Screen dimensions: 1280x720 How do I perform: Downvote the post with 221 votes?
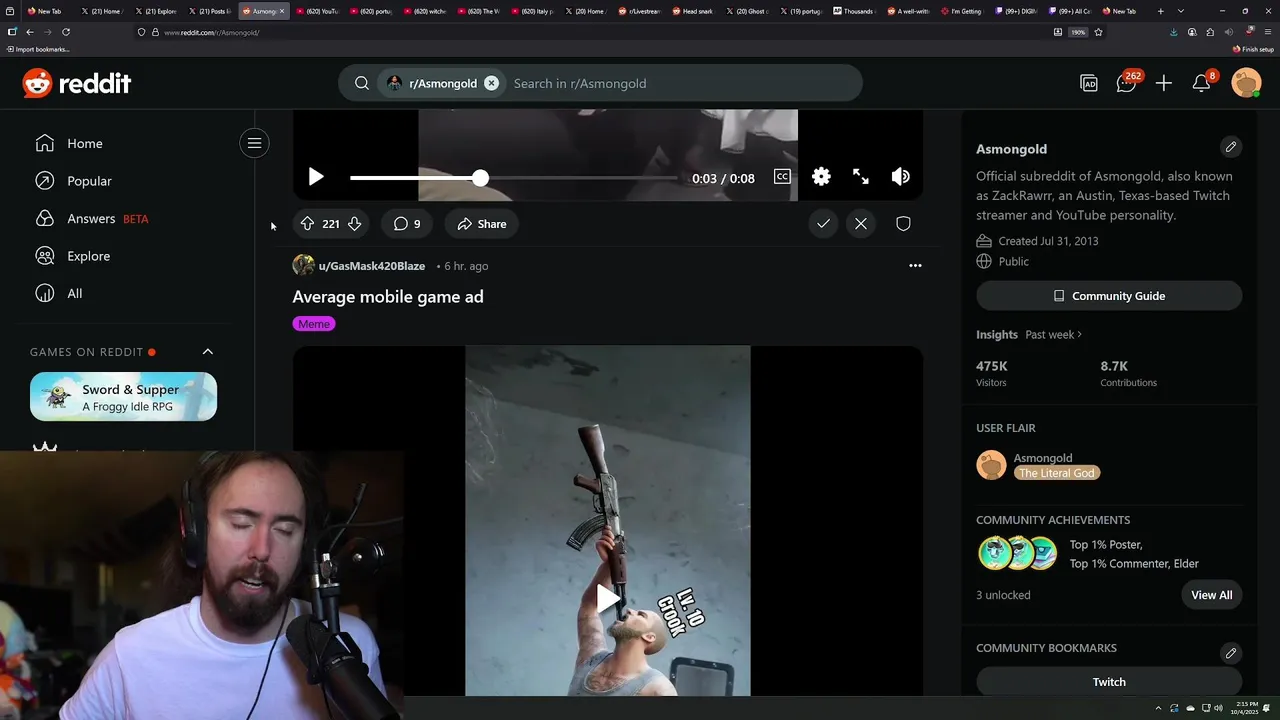coord(354,224)
